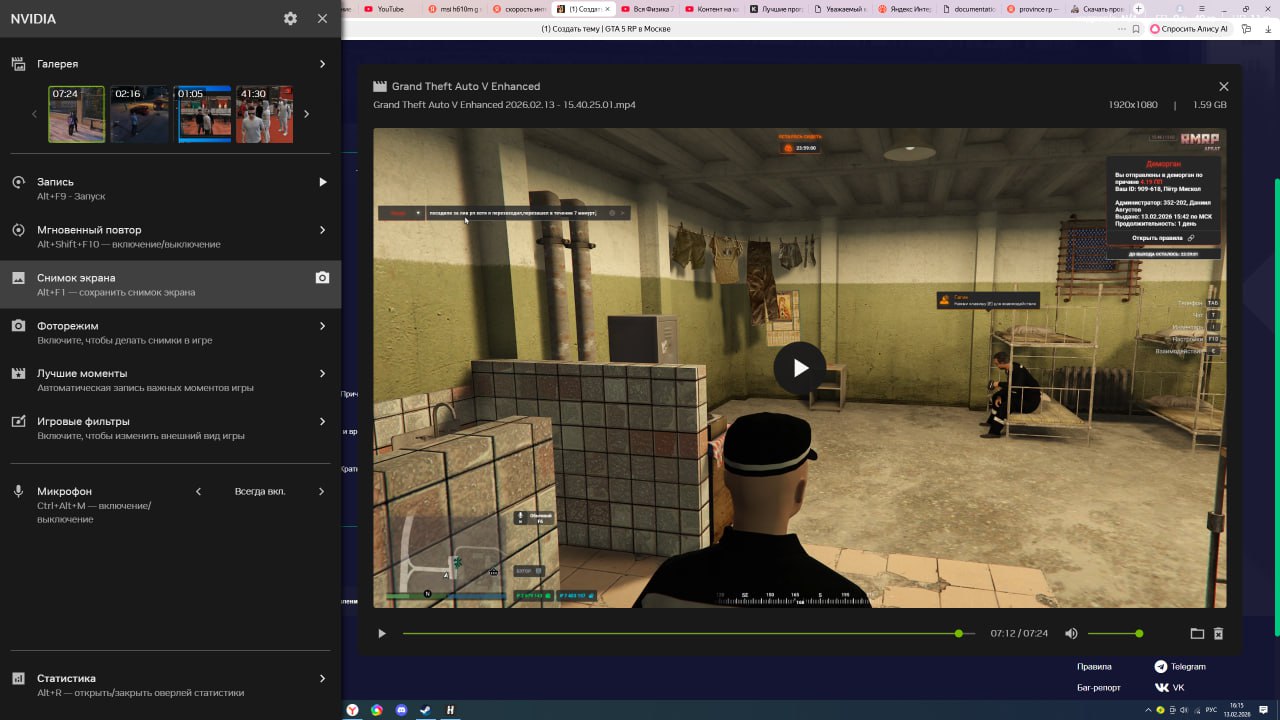The height and width of the screenshot is (720, 1280).
Task: Close the active Создать browser tab
Action: click(607, 9)
